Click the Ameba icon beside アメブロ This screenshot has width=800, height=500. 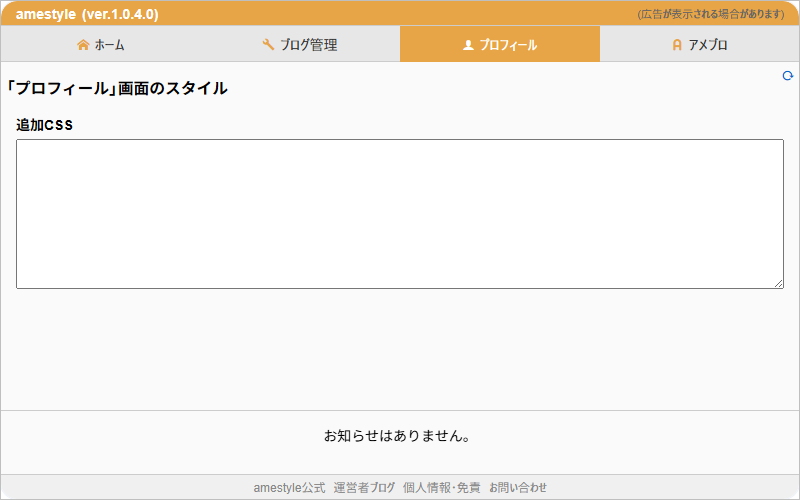tap(677, 45)
